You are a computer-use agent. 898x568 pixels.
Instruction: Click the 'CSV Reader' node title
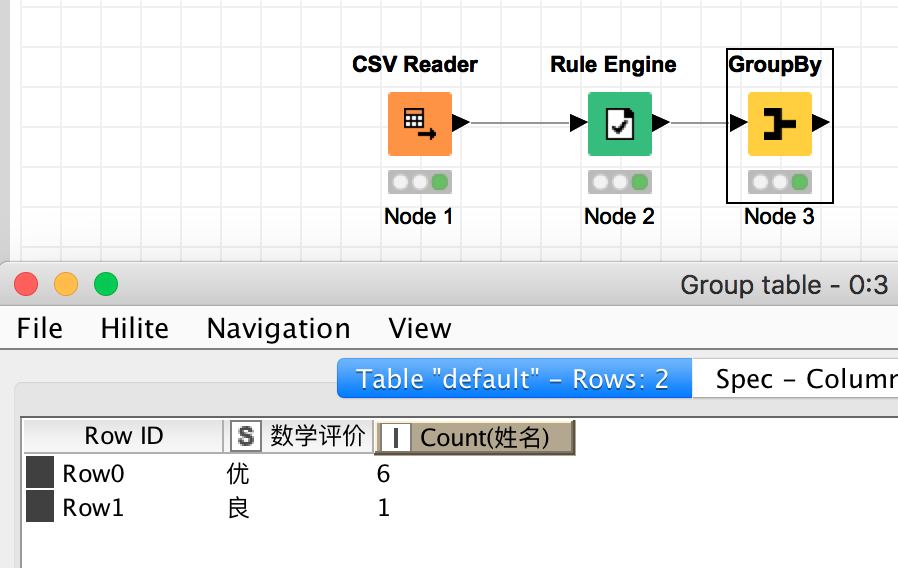click(x=415, y=64)
